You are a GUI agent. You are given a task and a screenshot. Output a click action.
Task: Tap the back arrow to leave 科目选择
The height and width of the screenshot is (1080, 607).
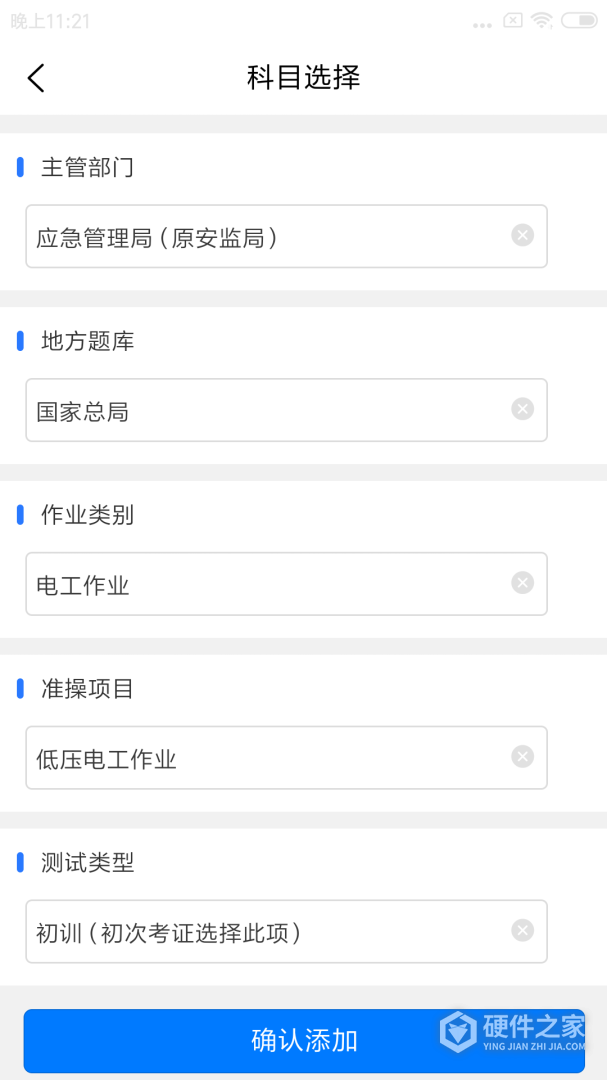[36, 77]
